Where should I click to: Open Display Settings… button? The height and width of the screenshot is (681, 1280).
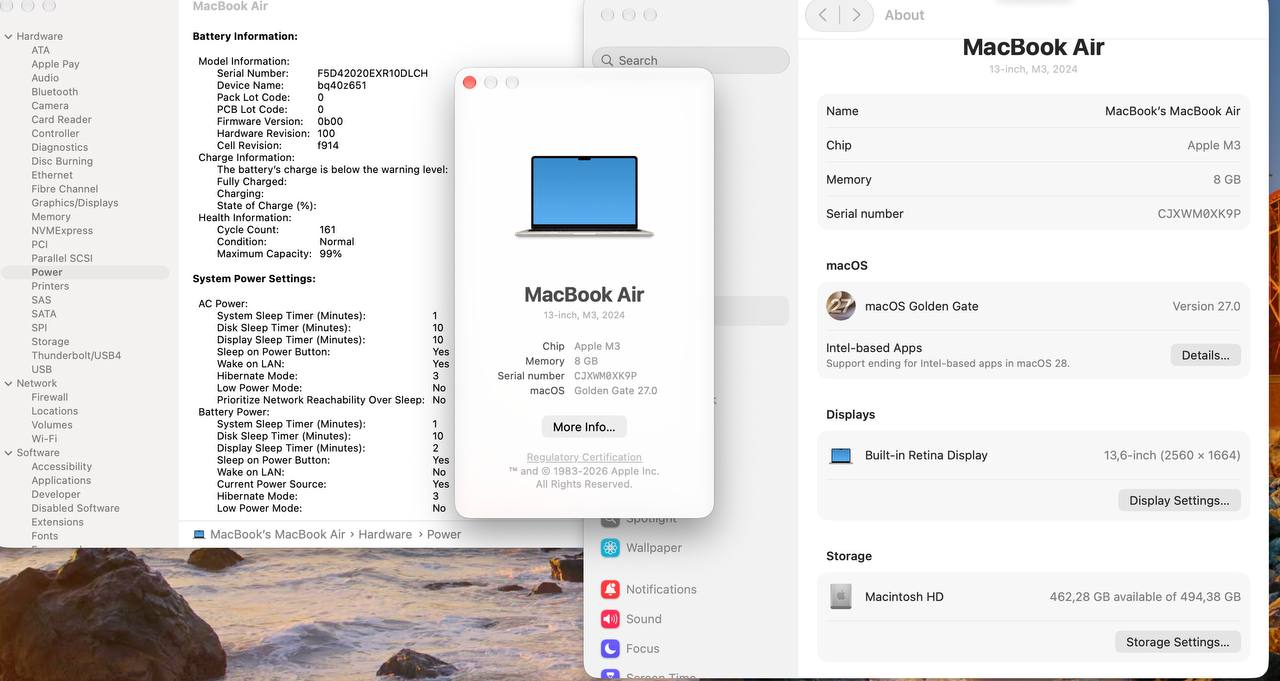click(x=1179, y=500)
